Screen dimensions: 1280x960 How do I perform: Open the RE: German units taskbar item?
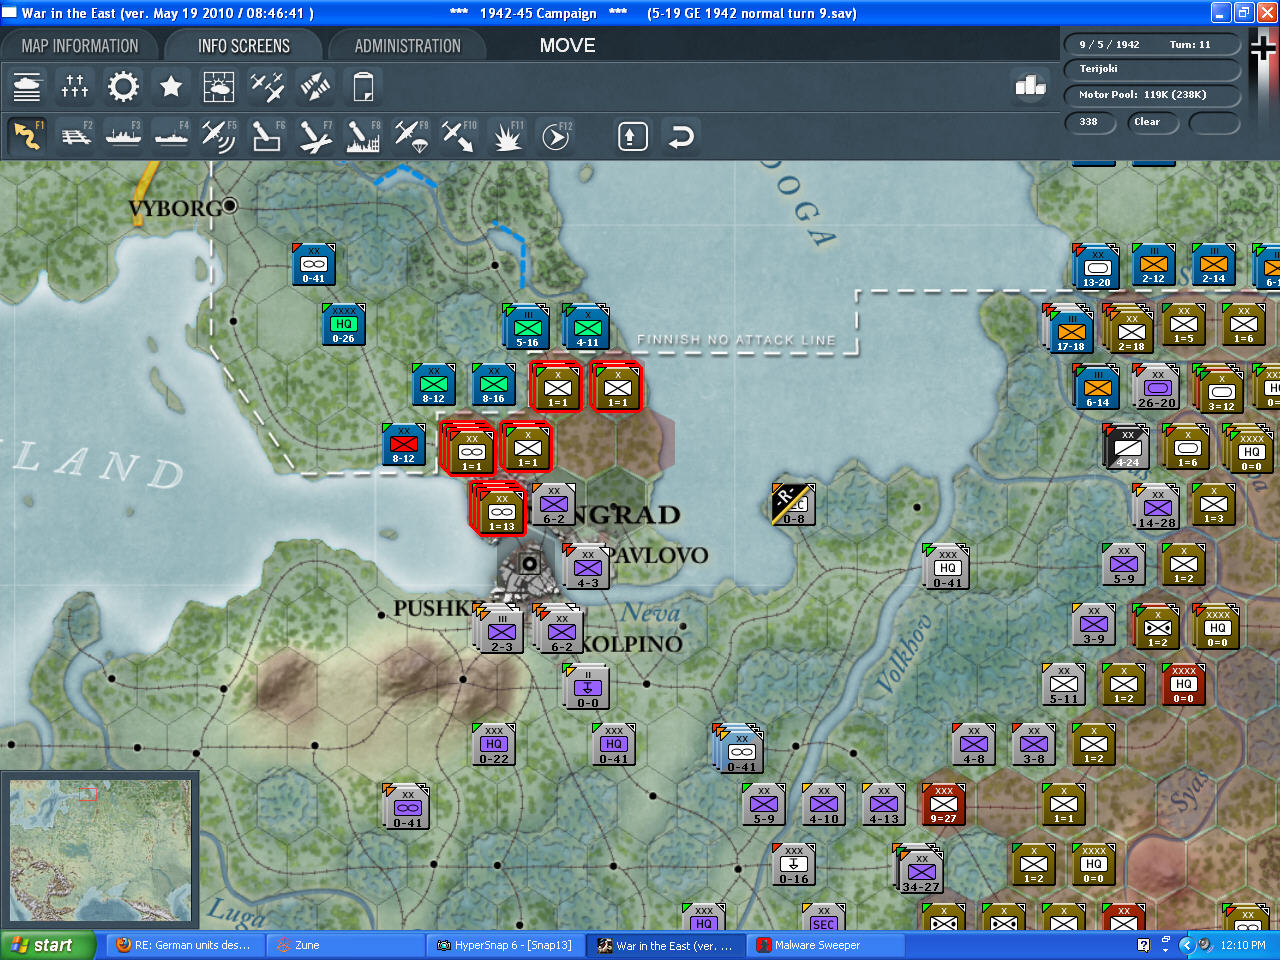(187, 945)
